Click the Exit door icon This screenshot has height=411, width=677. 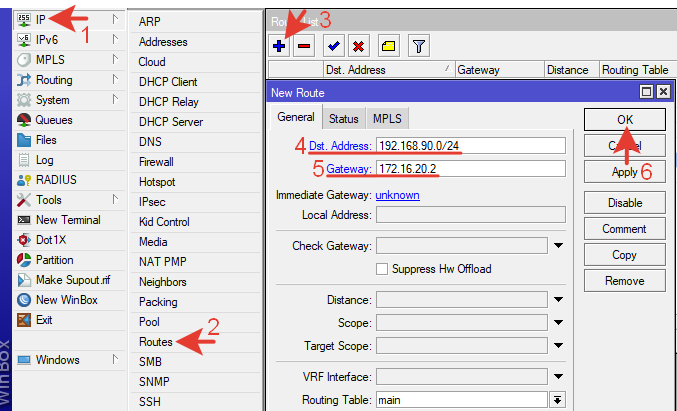click(24, 320)
